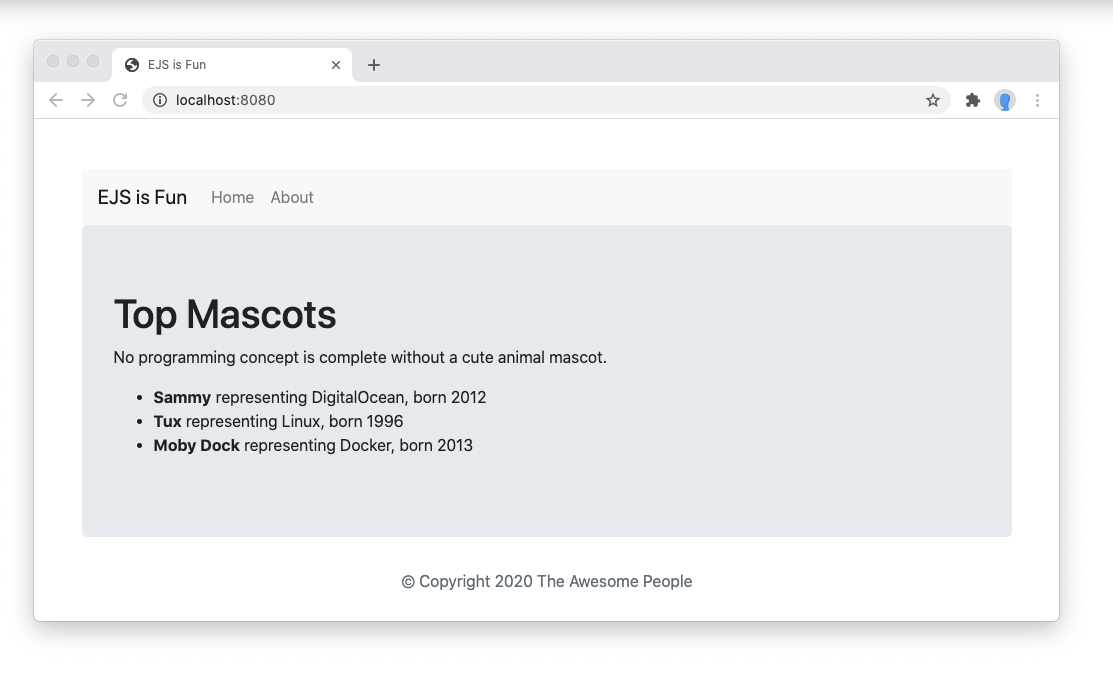This screenshot has width=1113, height=679.
Task: Click the localhost:8080 address bar
Action: coord(547,100)
